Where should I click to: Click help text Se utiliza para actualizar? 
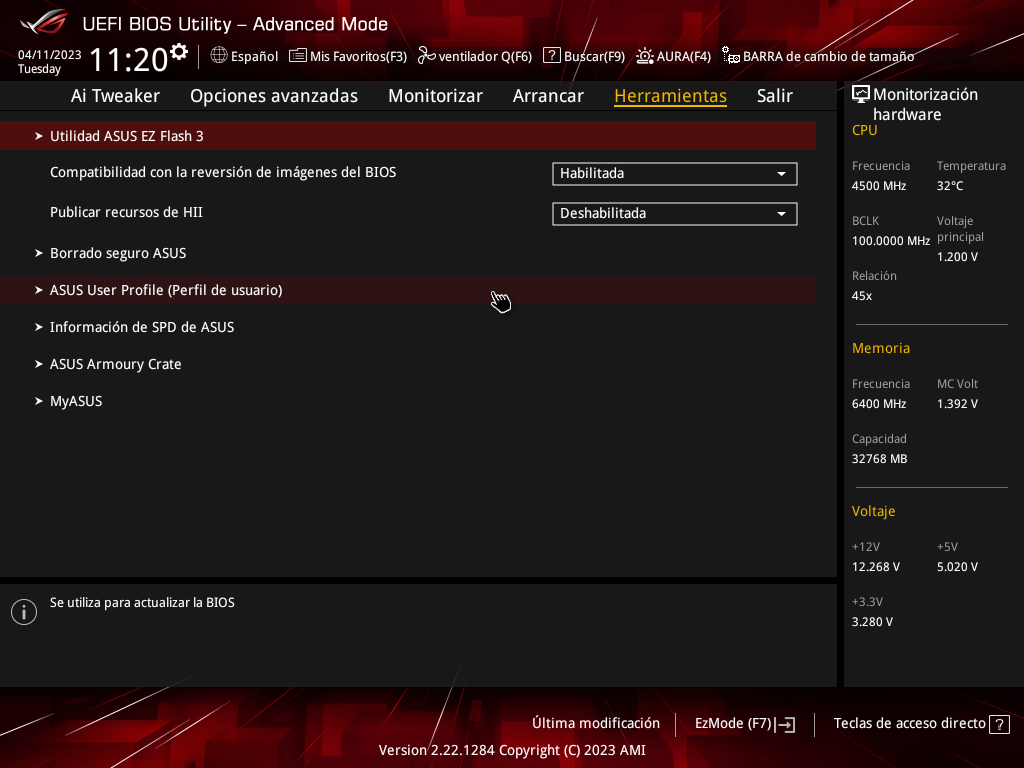pos(142,603)
